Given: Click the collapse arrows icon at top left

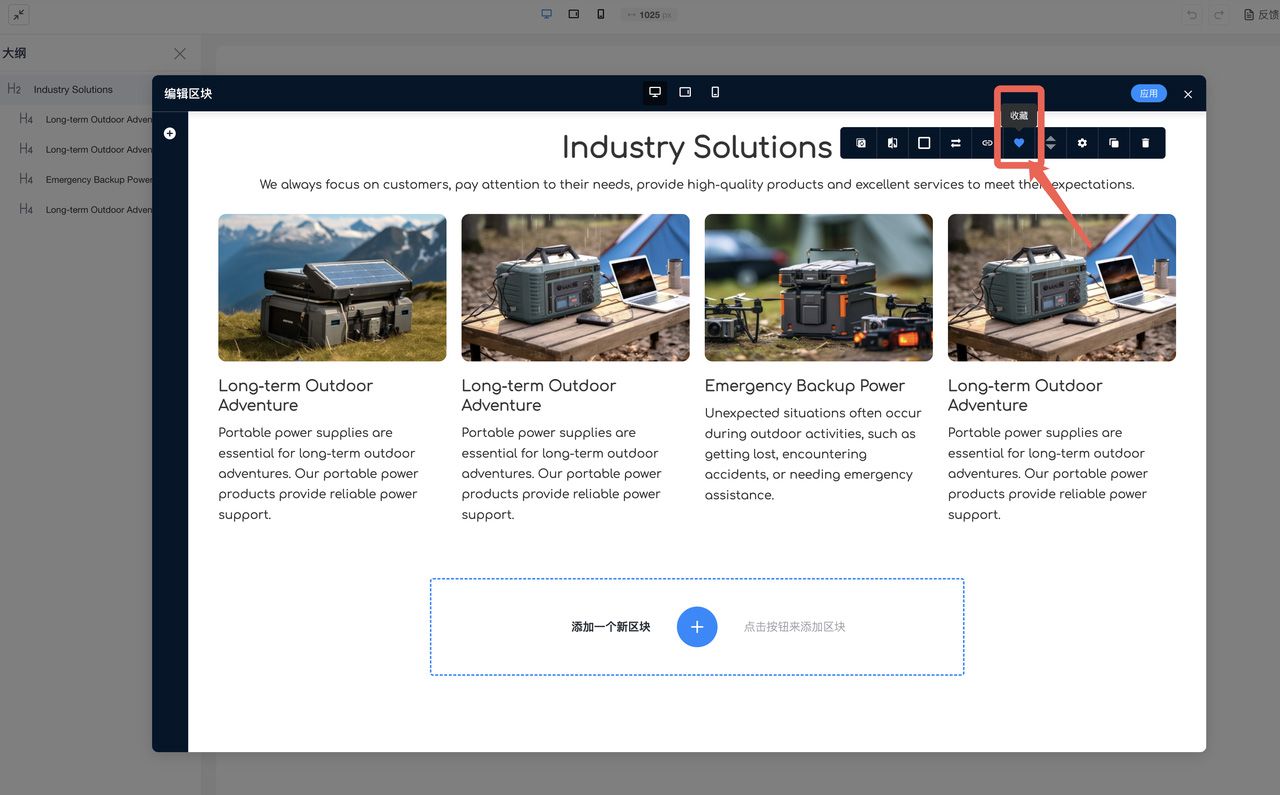Looking at the screenshot, I should [19, 15].
